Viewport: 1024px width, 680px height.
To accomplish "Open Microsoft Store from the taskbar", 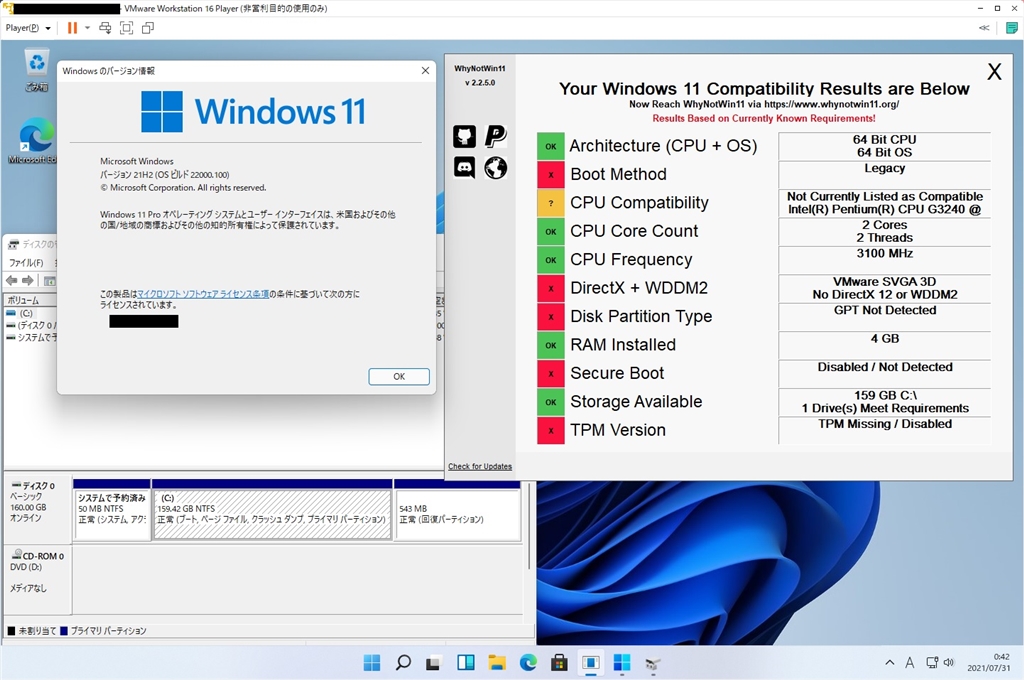I will 559,662.
